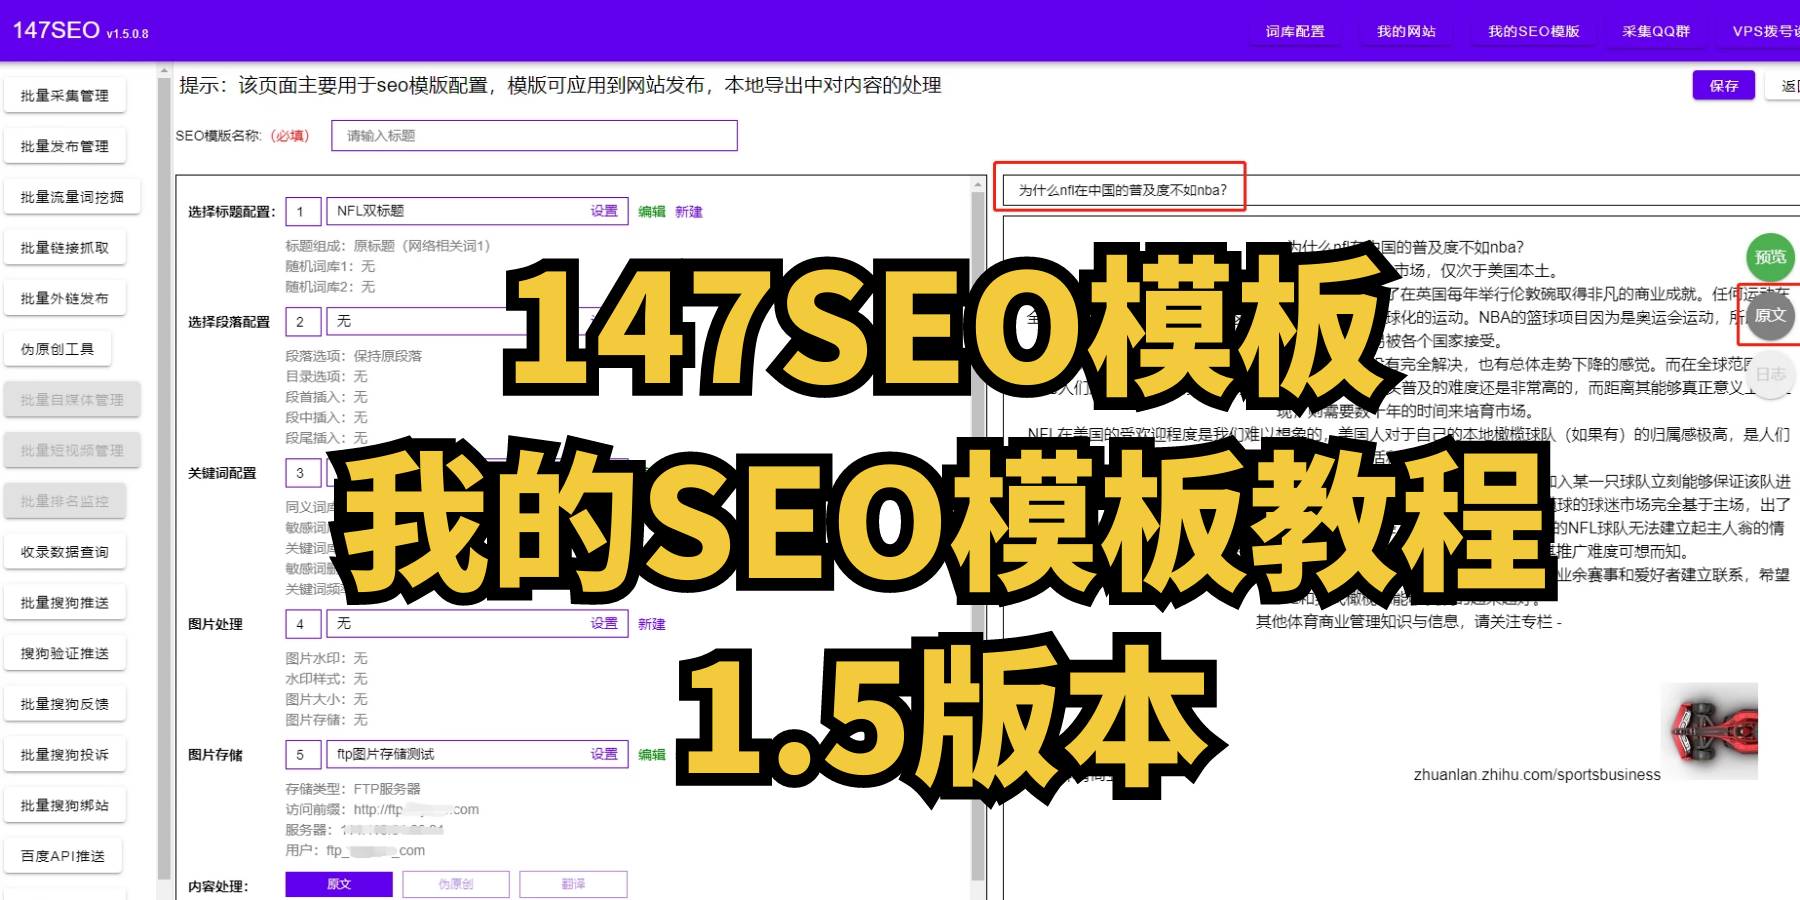The height and width of the screenshot is (900, 1800).
Task: Click the left sidebar vertical scrollbar
Action: 164,480
